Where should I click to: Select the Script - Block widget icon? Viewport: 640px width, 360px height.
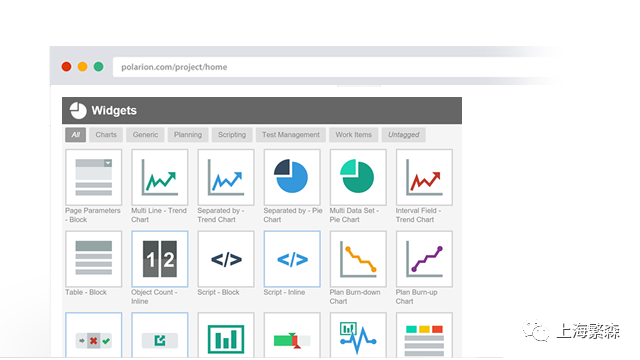(226, 259)
